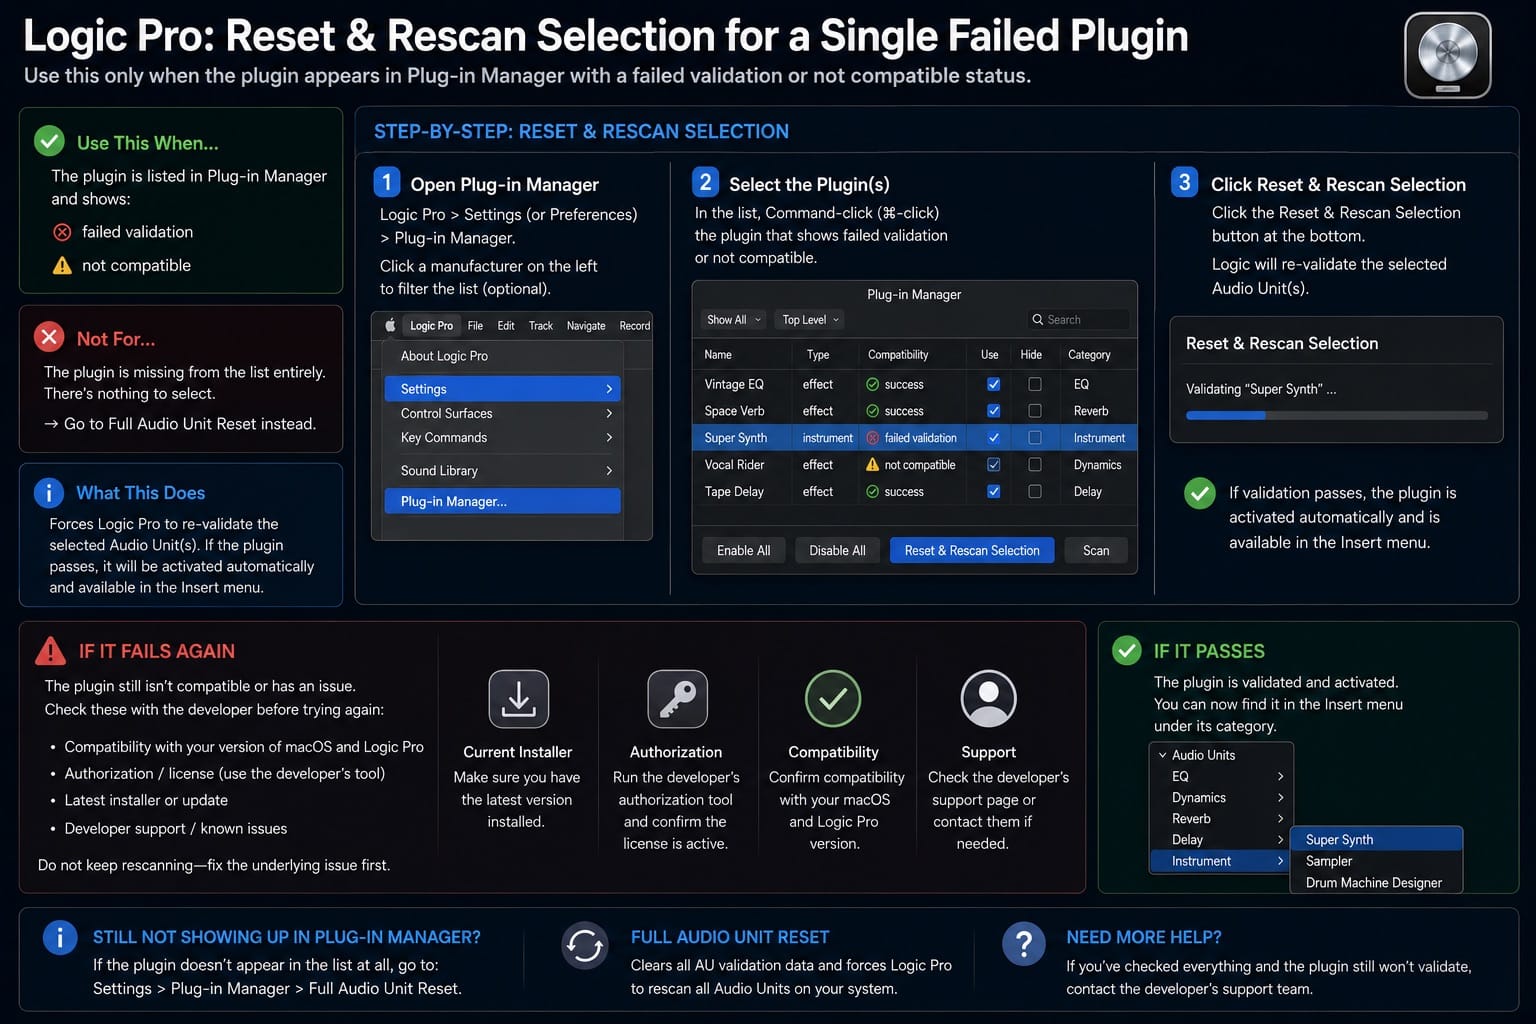This screenshot has width=1536, height=1024.
Task: Select the Settings menu entry
Action: pos(503,389)
